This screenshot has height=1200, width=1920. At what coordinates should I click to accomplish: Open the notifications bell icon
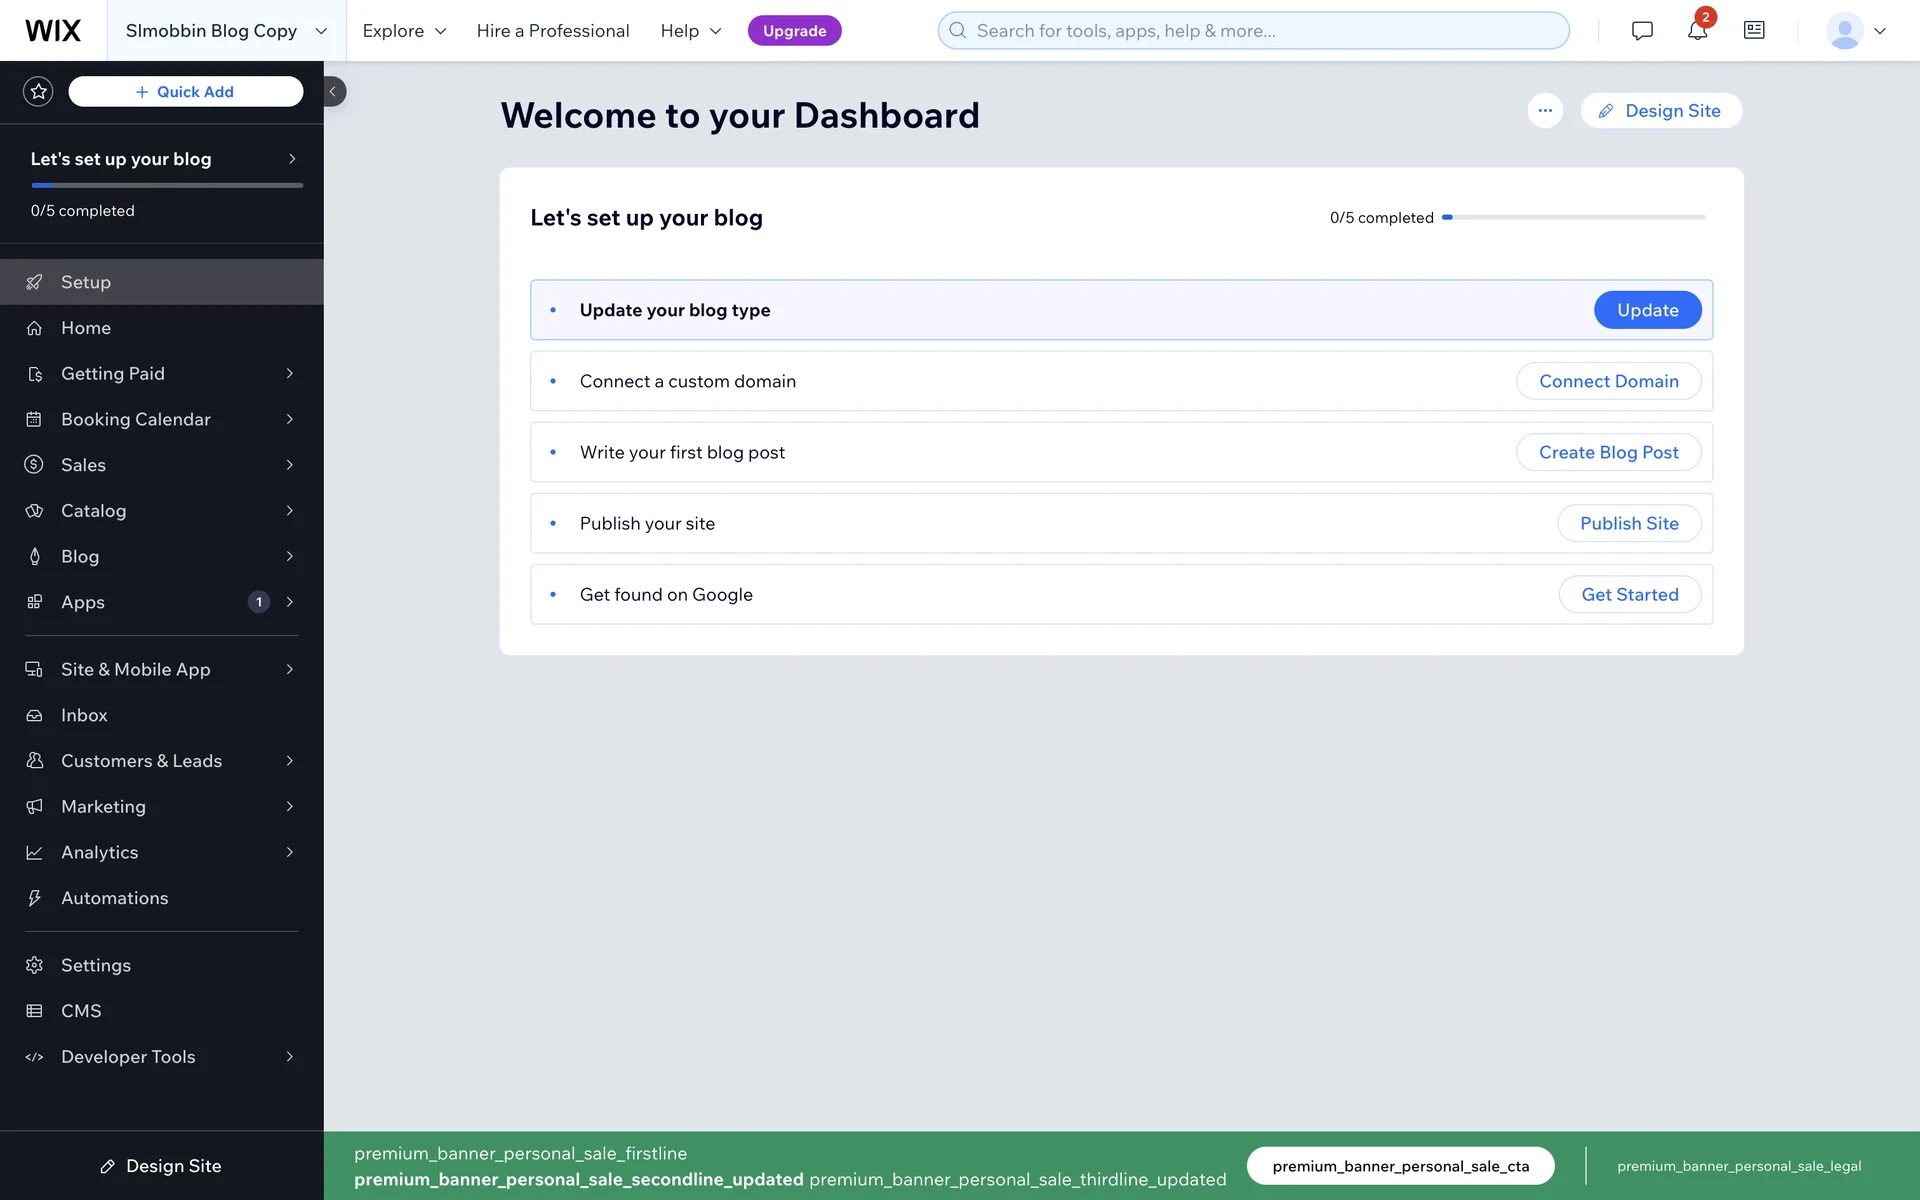tap(1697, 31)
